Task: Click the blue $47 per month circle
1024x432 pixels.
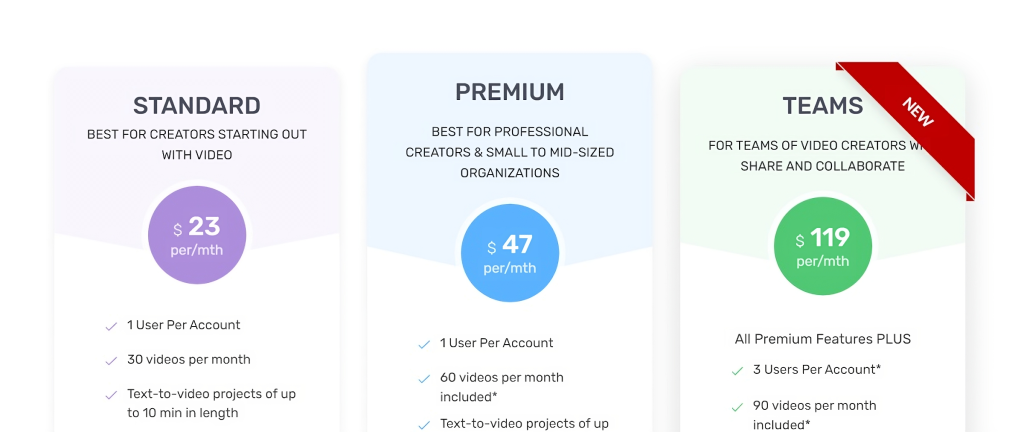Action: coord(509,253)
